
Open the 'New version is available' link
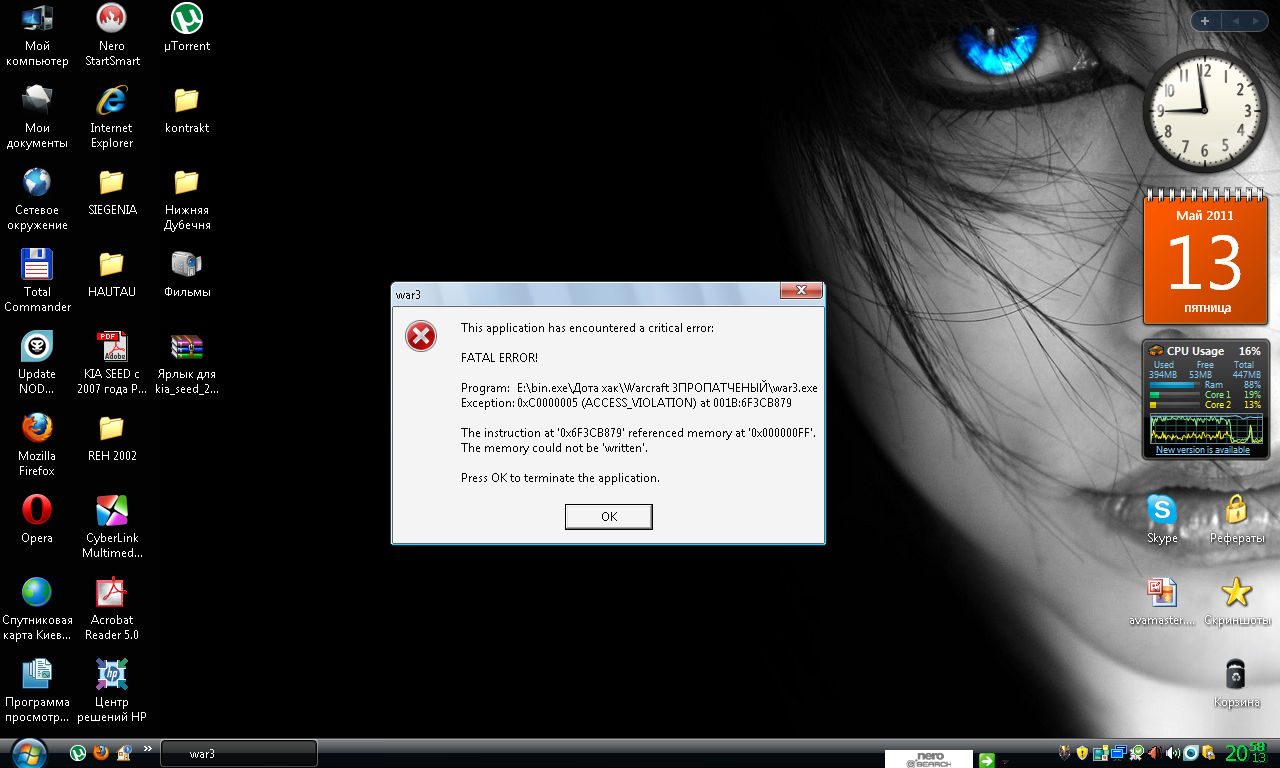1203,450
